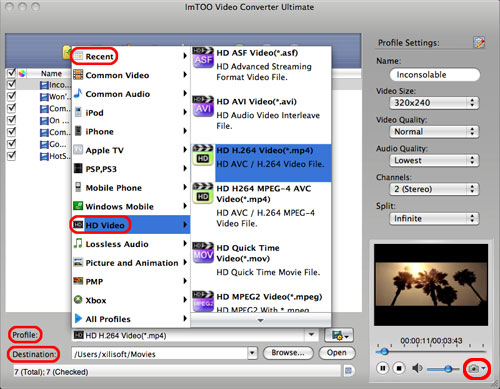Click the Common Video film icon
The width and height of the screenshot is (500, 389).
coord(78,75)
